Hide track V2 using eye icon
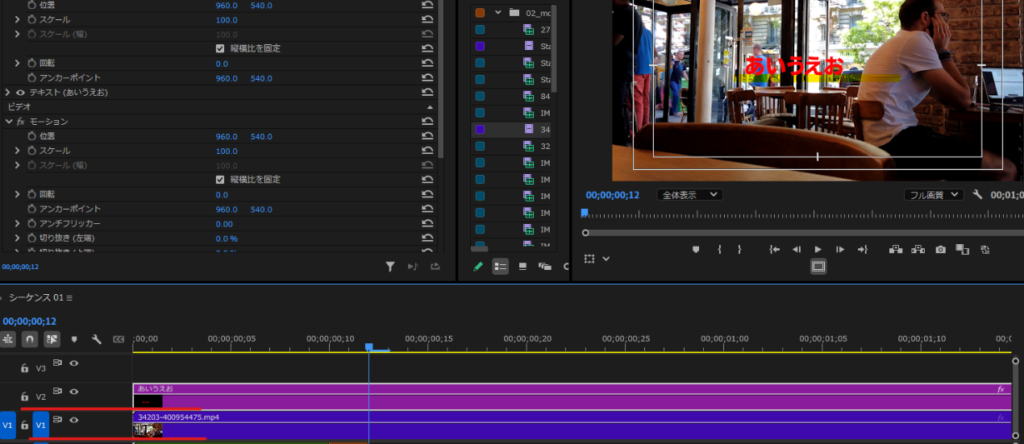Image resolution: width=1024 pixels, height=444 pixels. click(74, 391)
